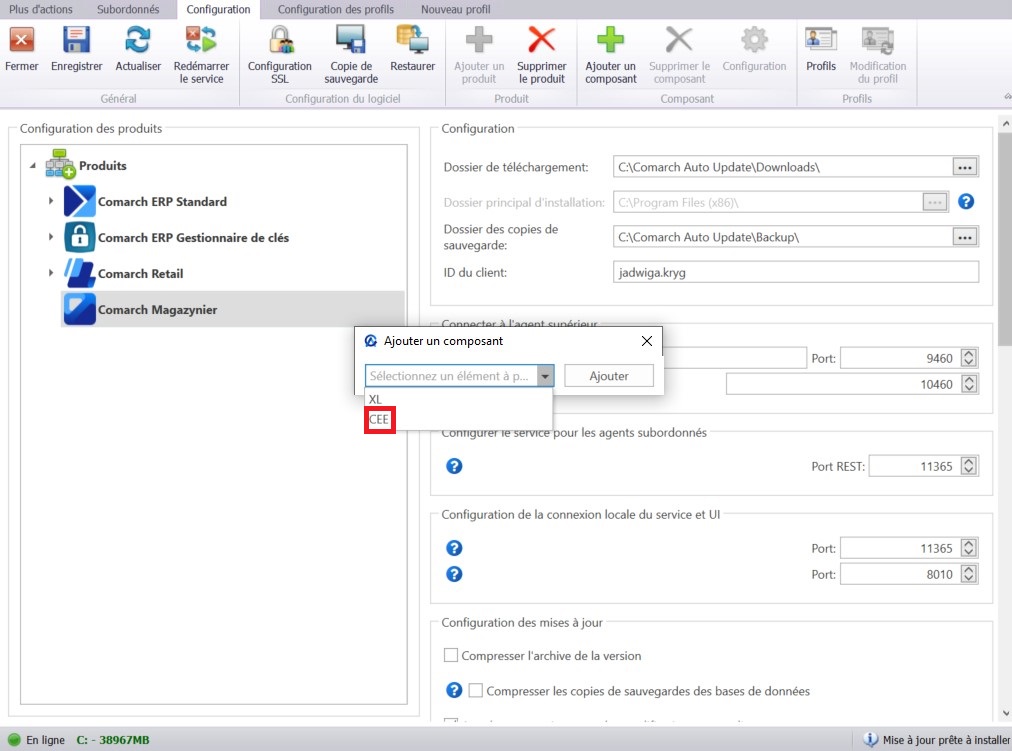Click help icon beside Port 8010

454,574
